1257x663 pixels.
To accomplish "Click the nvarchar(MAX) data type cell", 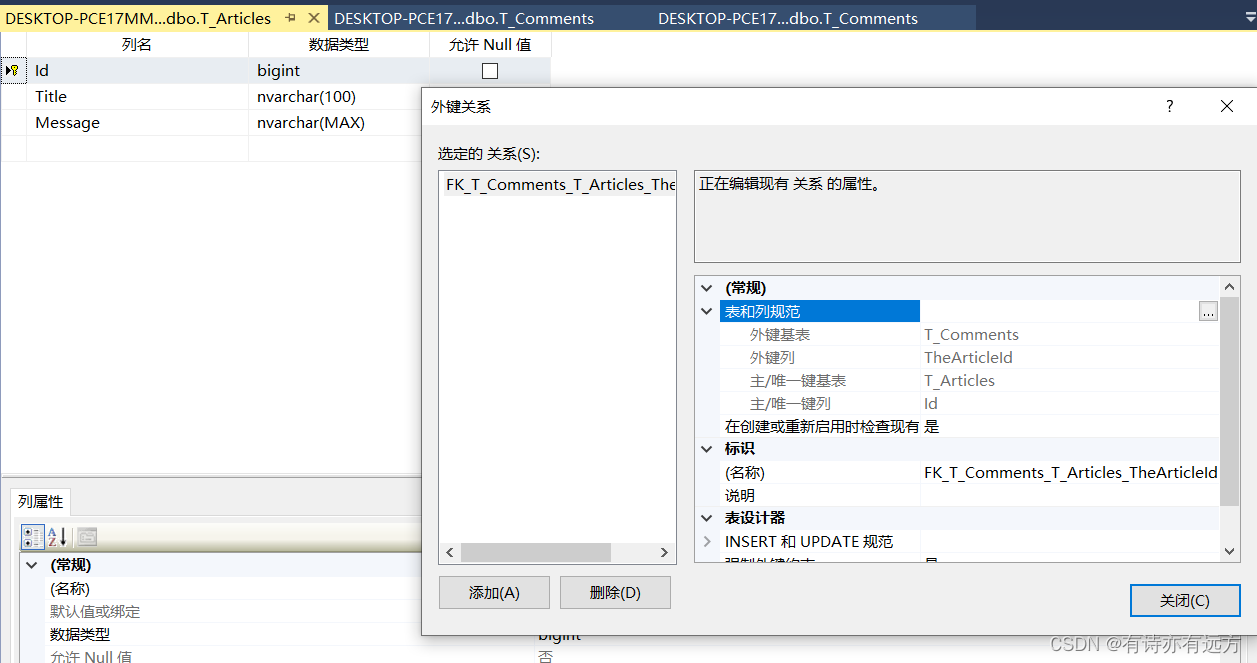I will click(336, 123).
